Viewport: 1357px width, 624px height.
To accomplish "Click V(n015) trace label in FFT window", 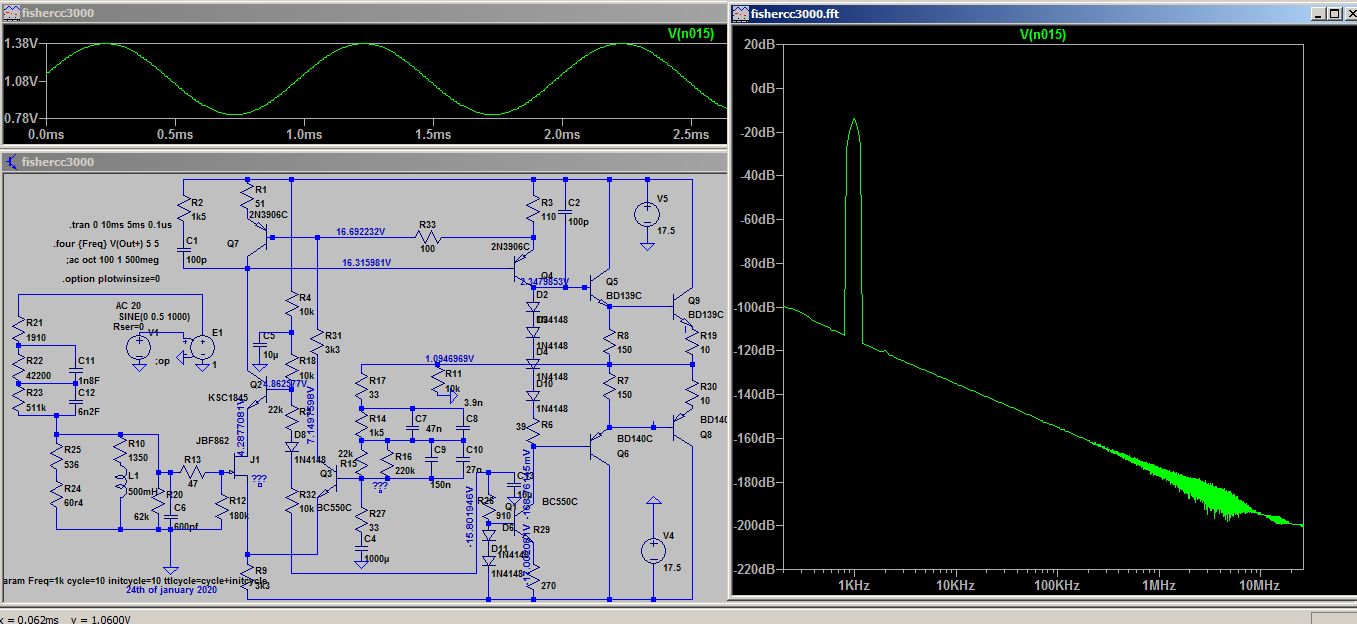I will coord(1042,34).
